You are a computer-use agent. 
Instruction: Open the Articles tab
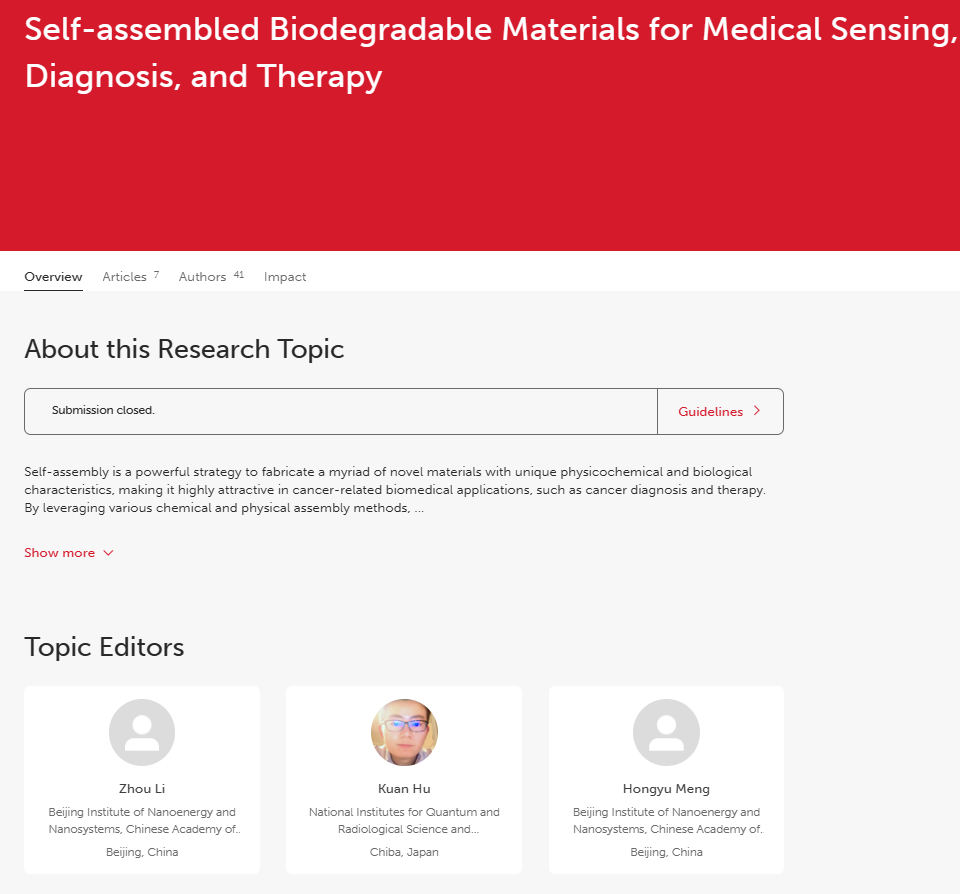pos(124,277)
